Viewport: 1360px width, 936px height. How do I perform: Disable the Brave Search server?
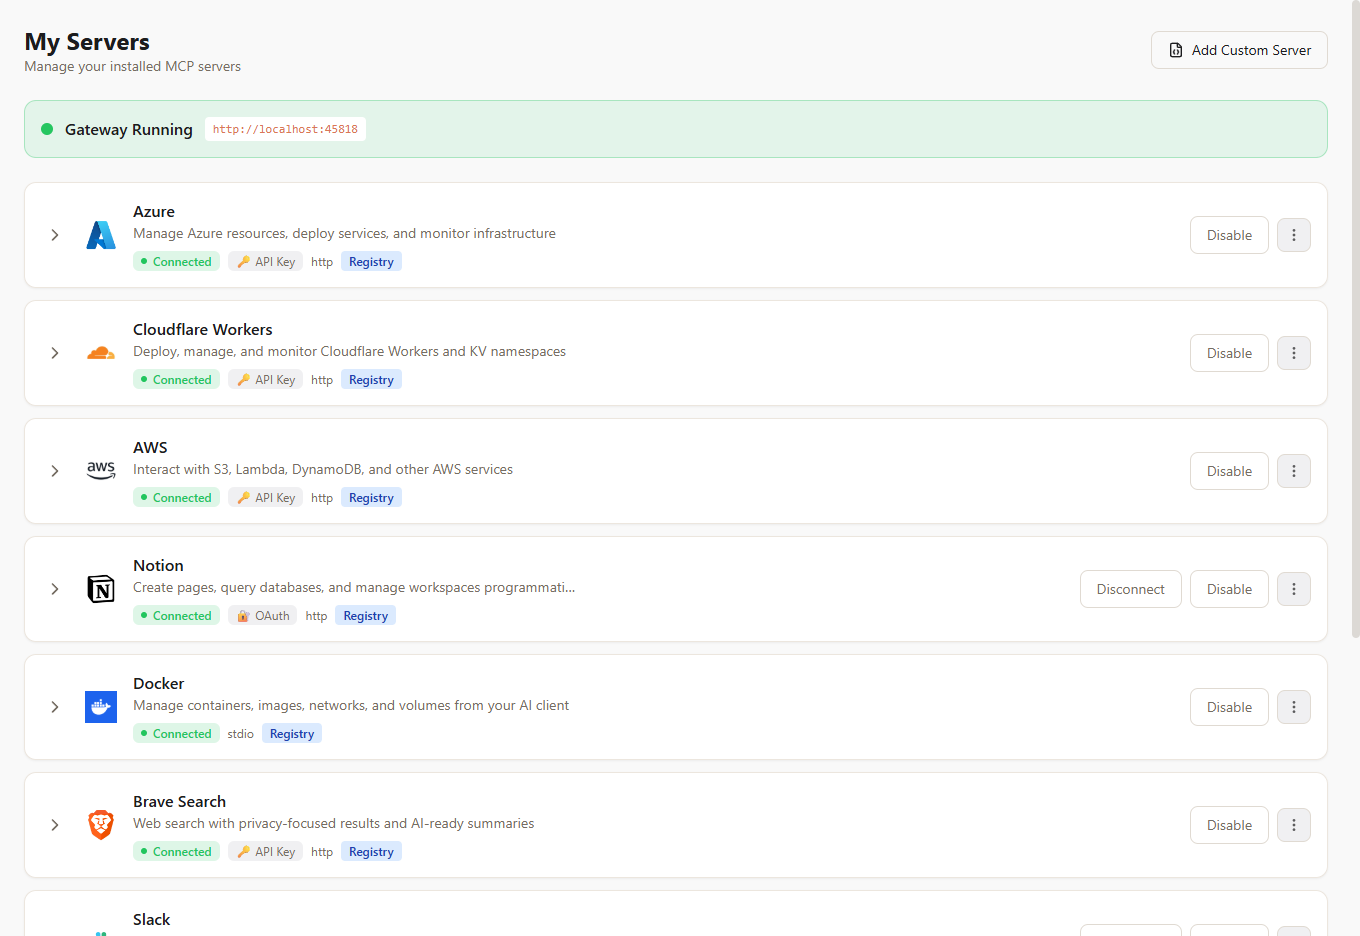pyautogui.click(x=1229, y=825)
